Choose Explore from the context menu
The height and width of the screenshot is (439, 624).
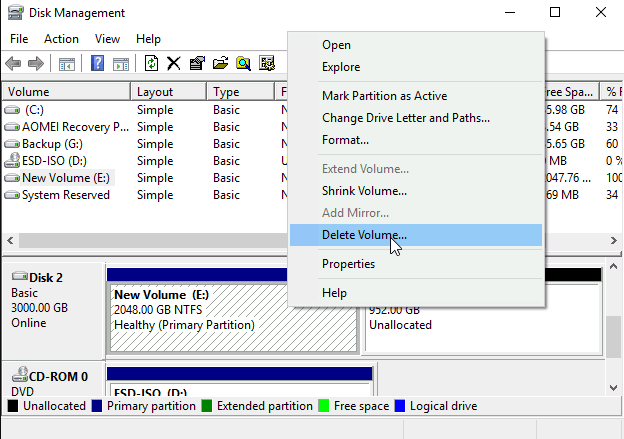point(416,67)
